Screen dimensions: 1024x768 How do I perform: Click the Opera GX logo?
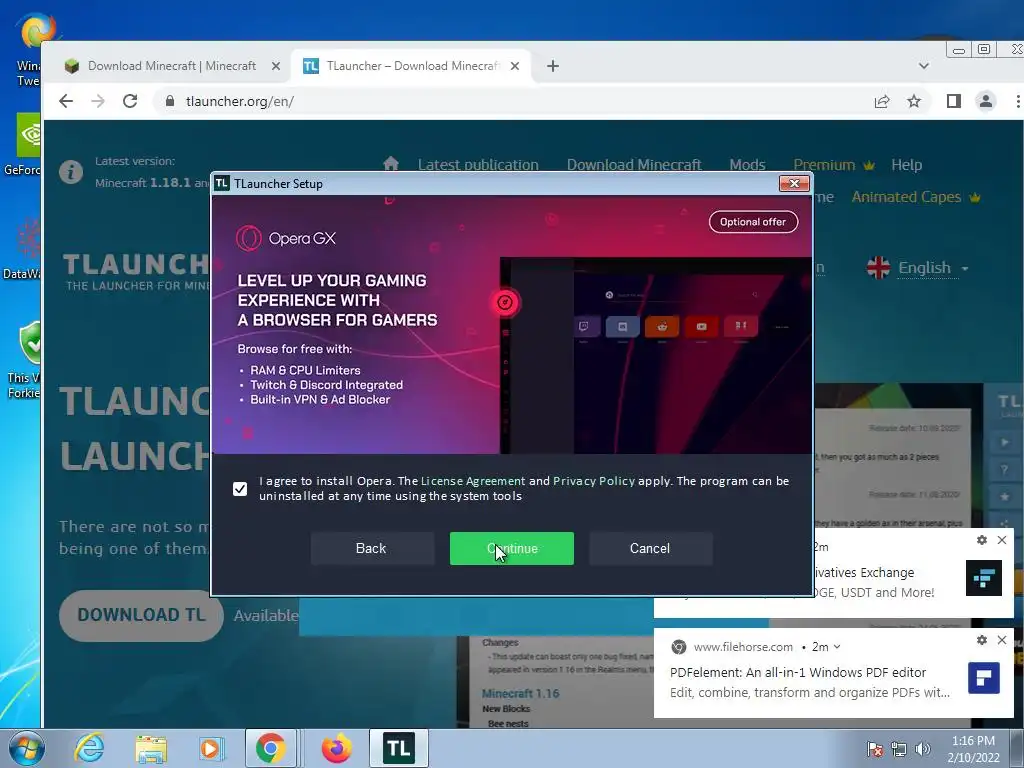click(286, 238)
